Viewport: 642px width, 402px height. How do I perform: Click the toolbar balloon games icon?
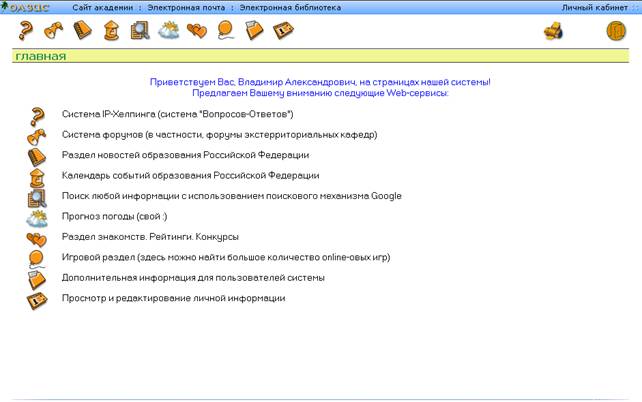point(226,31)
